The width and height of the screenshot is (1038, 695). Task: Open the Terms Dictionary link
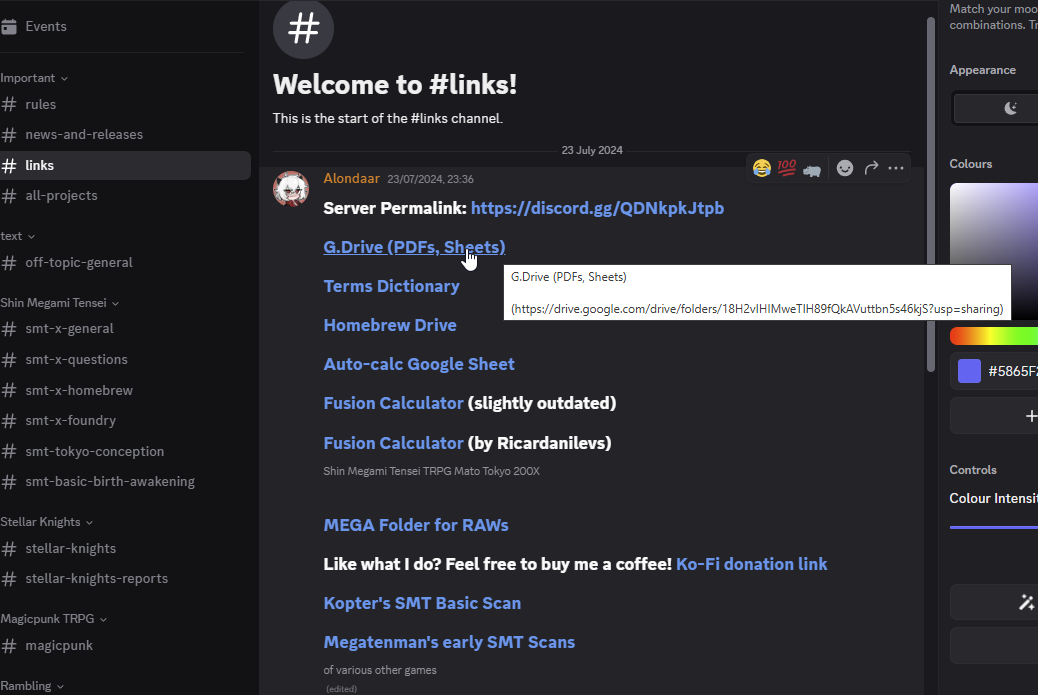tap(391, 287)
